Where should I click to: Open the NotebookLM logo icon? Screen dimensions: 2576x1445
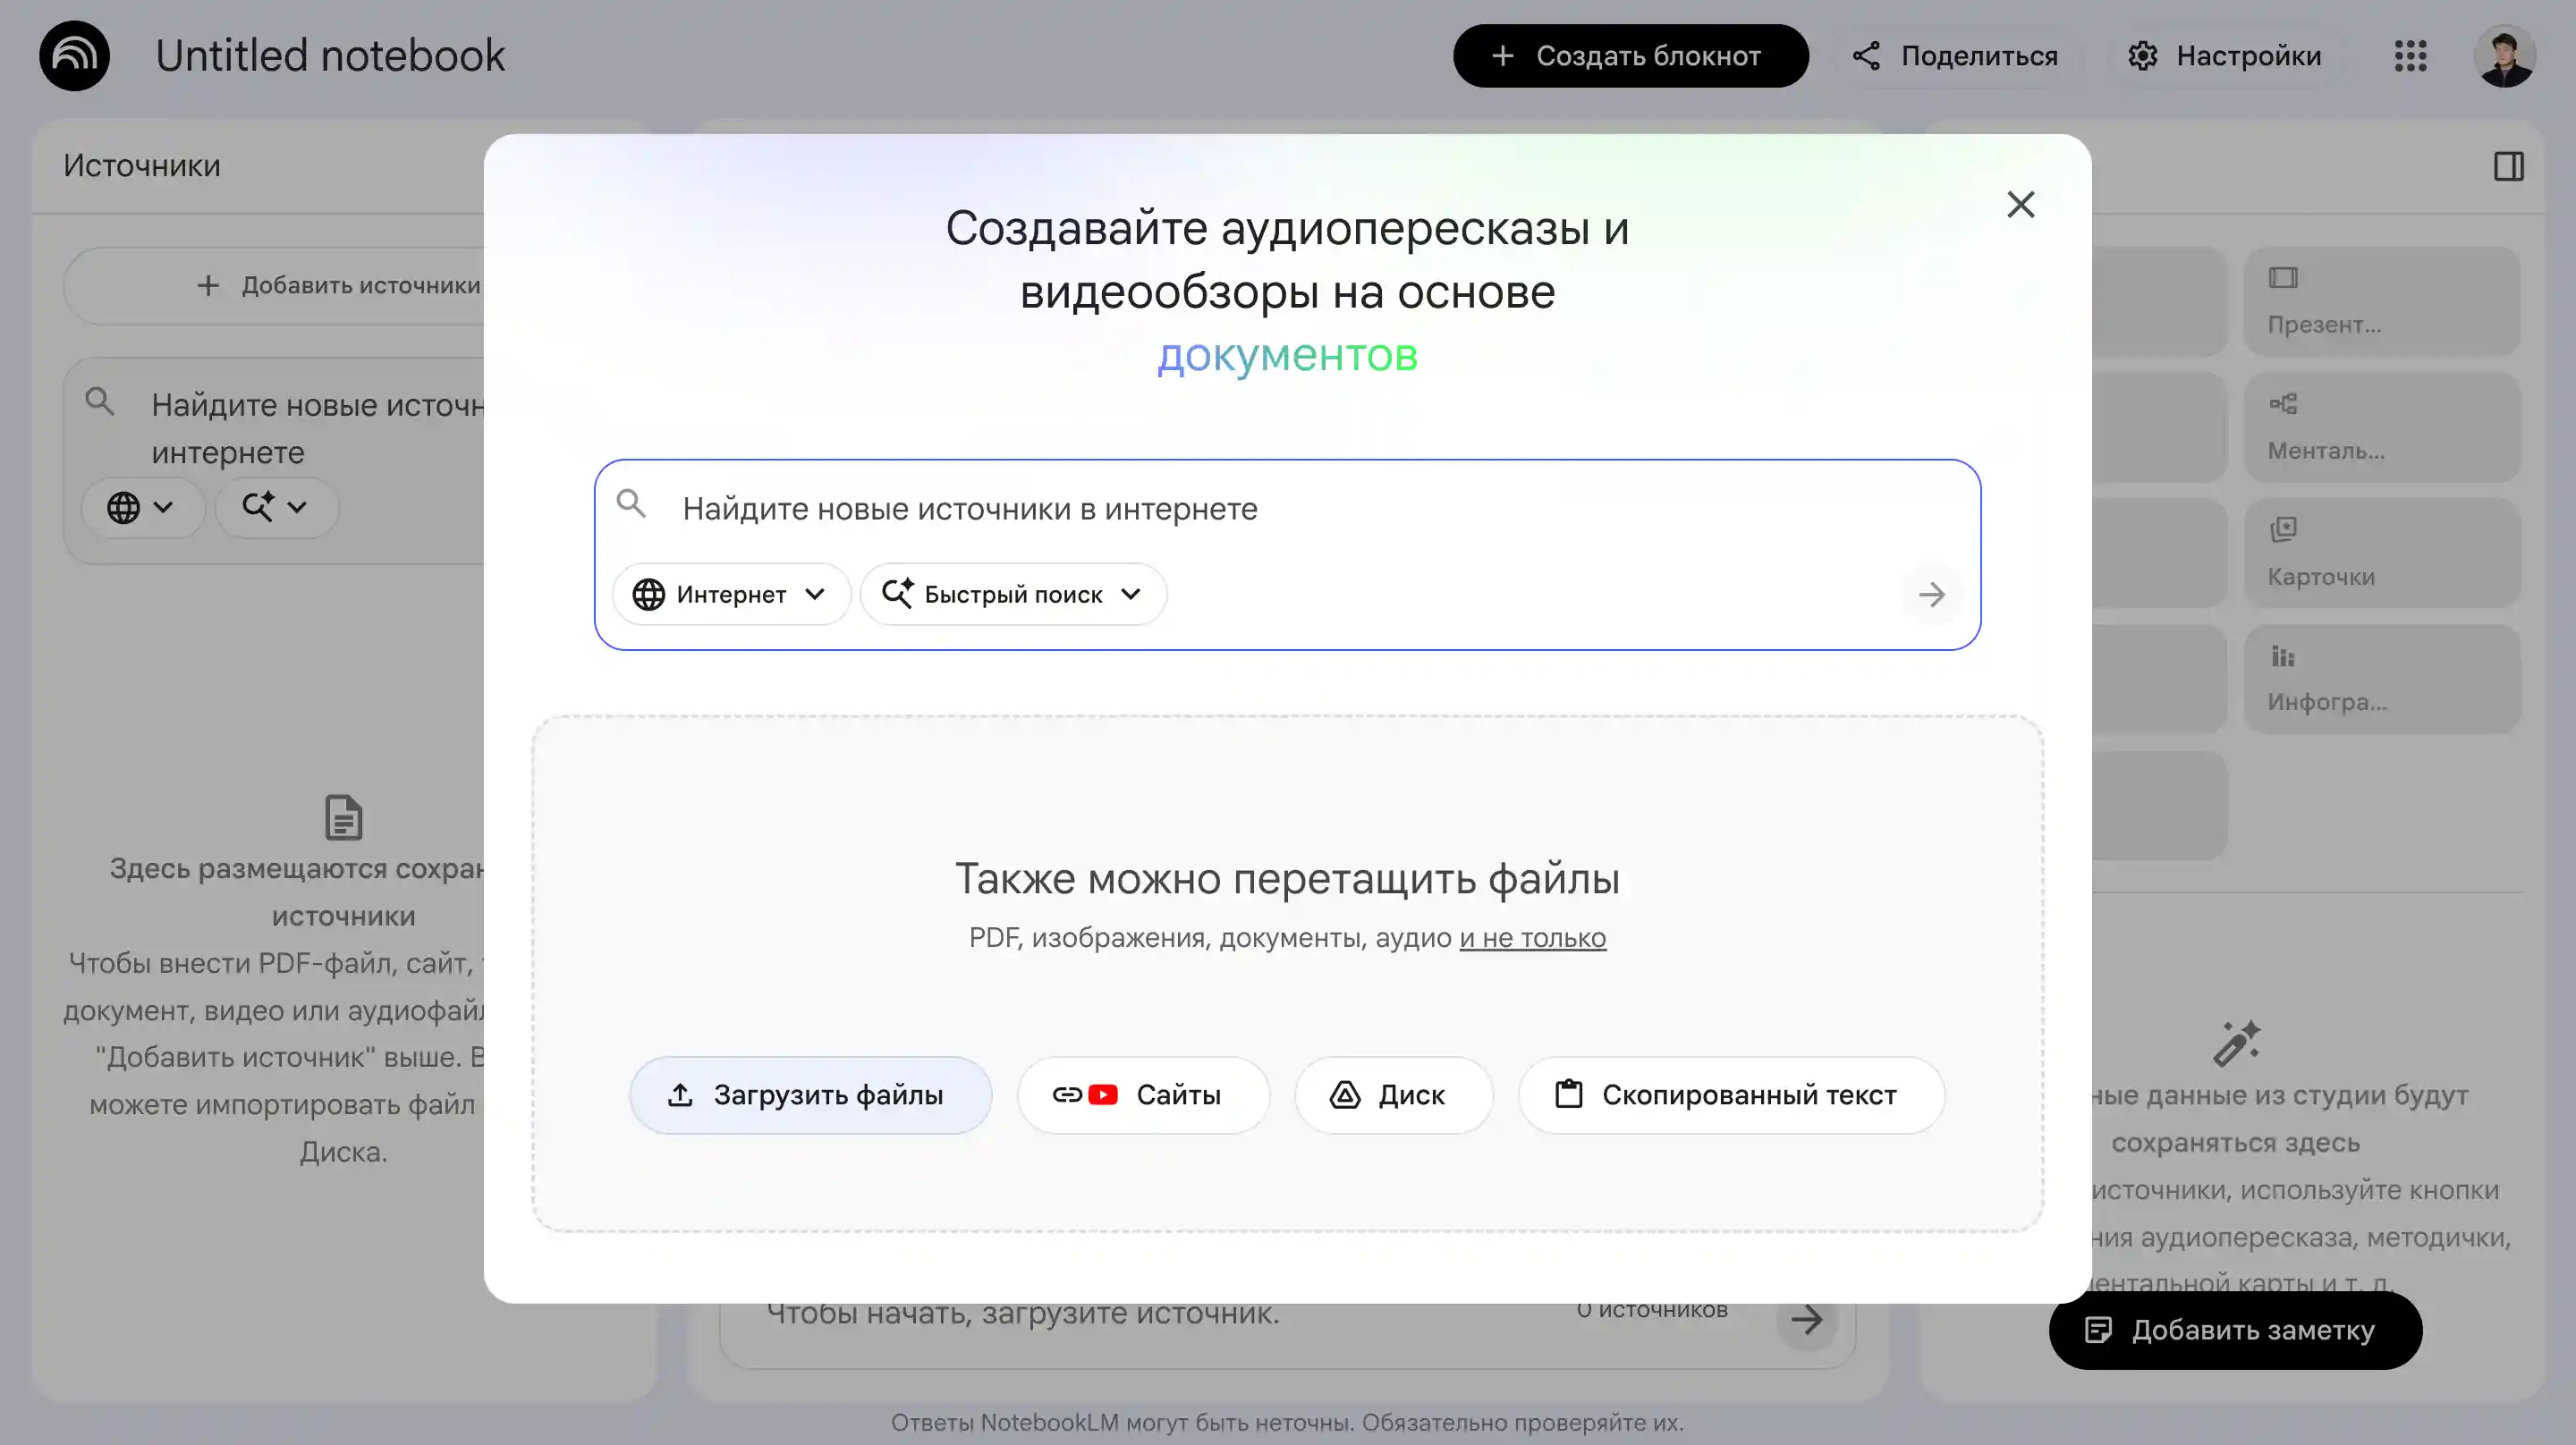pyautogui.click(x=74, y=55)
